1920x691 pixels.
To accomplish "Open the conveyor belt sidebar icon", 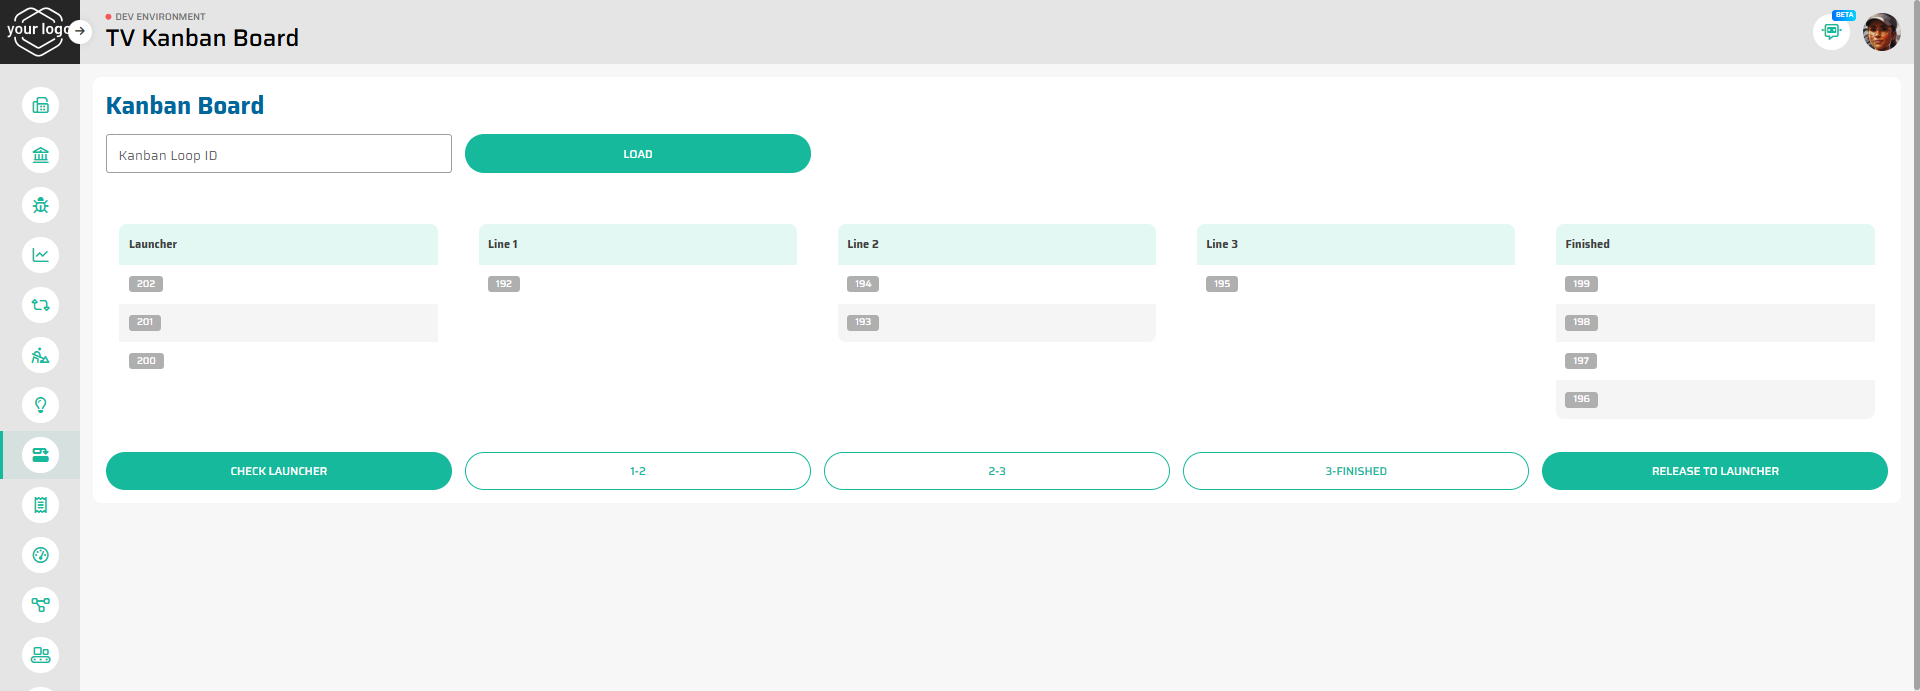I will pos(40,655).
